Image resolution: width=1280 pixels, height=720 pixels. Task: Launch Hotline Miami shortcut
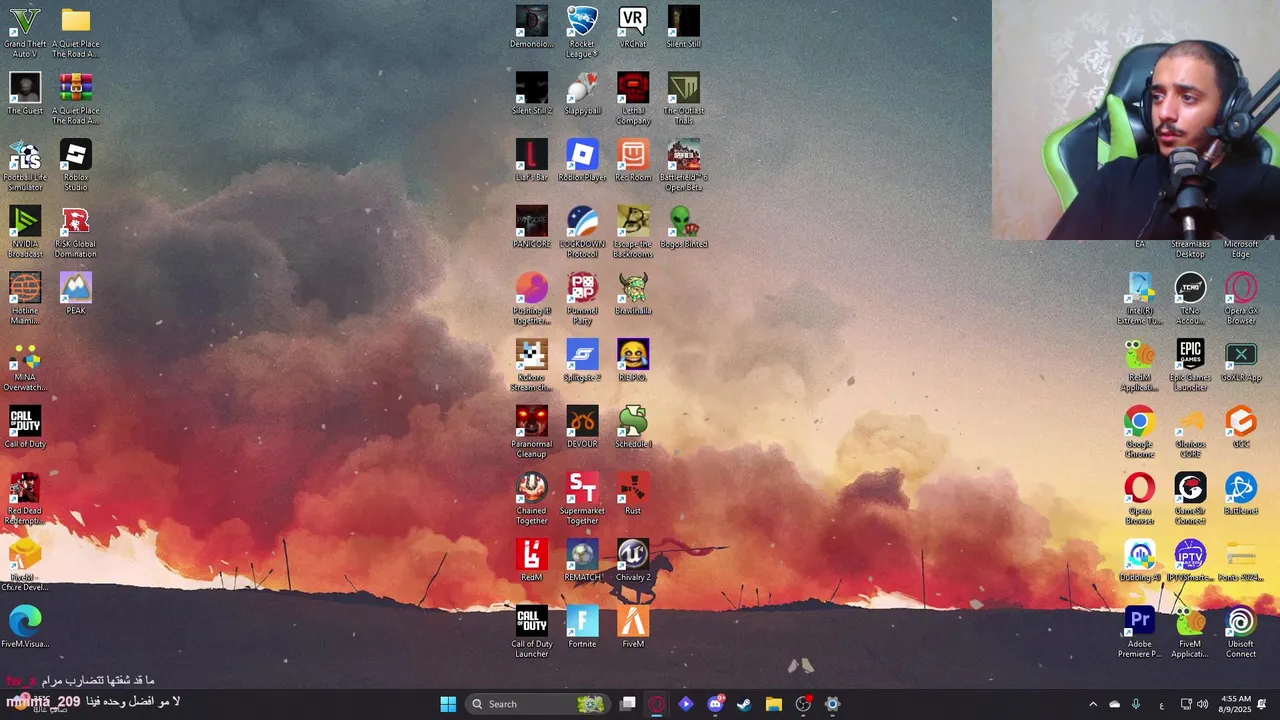point(25,298)
